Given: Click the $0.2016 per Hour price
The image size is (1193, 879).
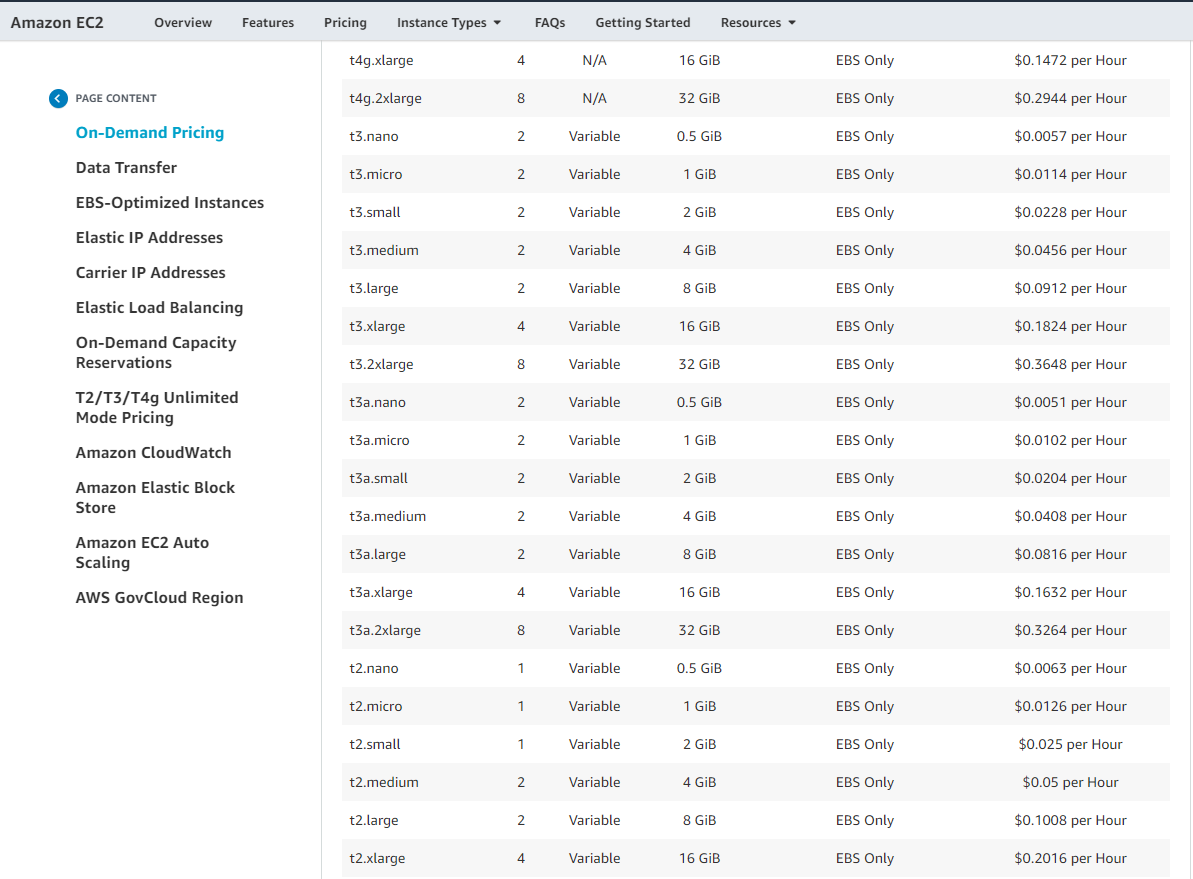Looking at the screenshot, I should pyautogui.click(x=1071, y=859).
